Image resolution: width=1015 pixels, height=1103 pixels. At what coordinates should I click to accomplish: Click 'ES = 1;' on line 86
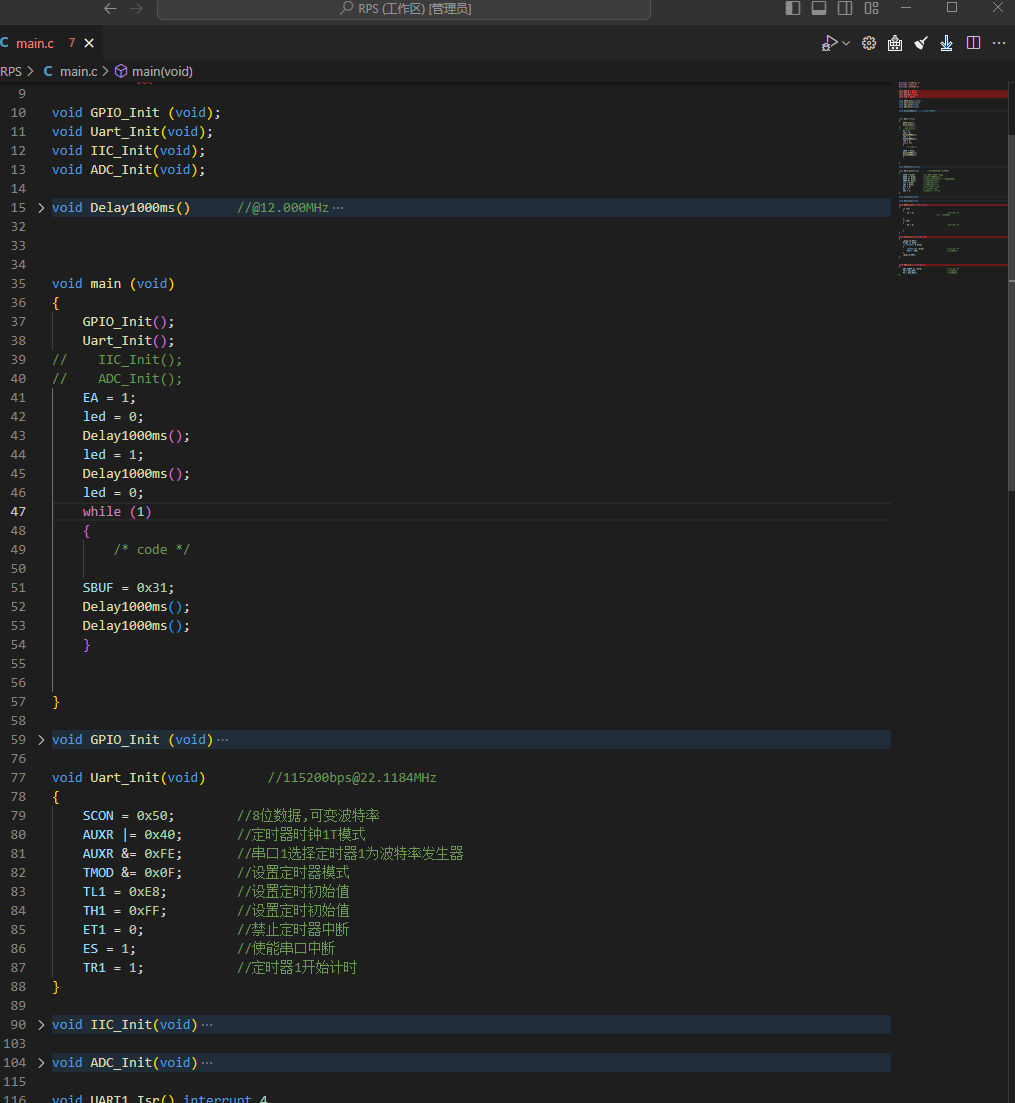coord(109,948)
